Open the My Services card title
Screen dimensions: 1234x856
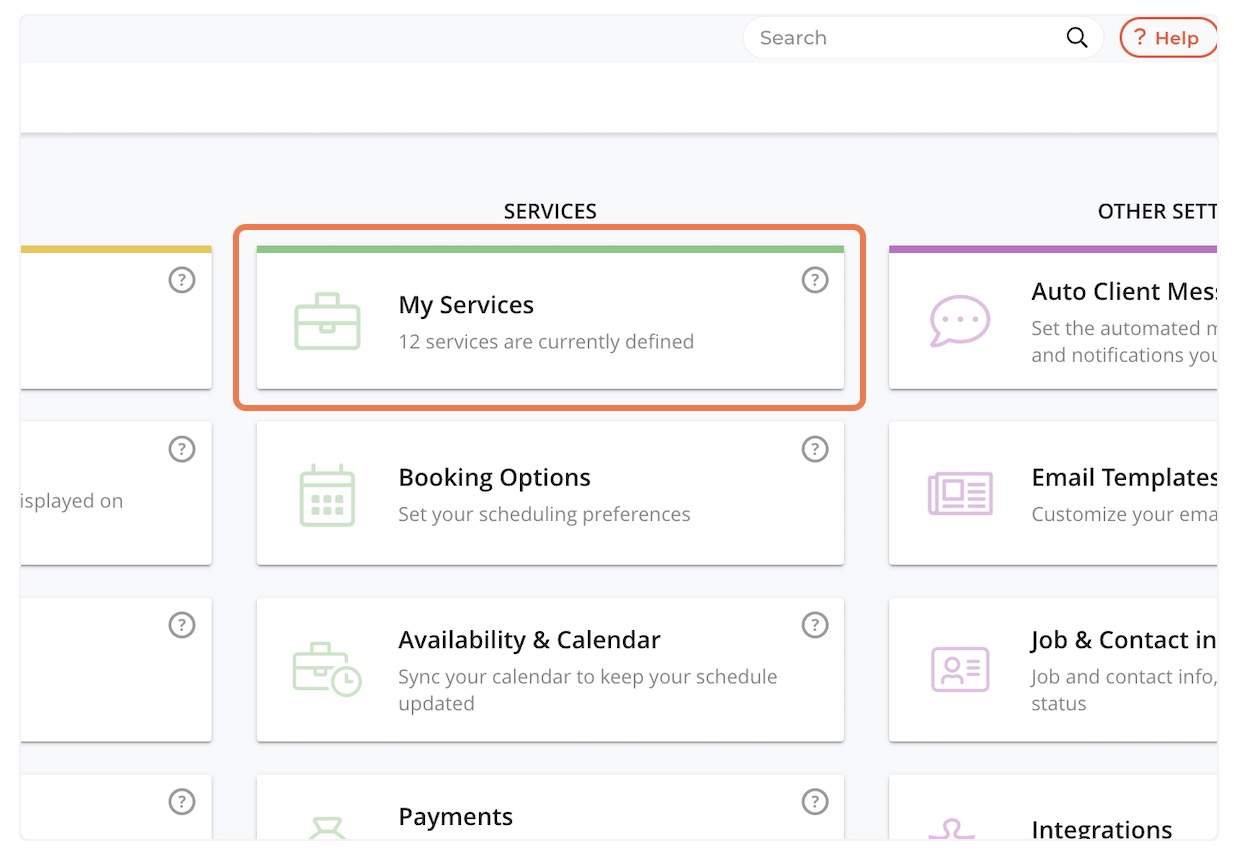pos(466,305)
